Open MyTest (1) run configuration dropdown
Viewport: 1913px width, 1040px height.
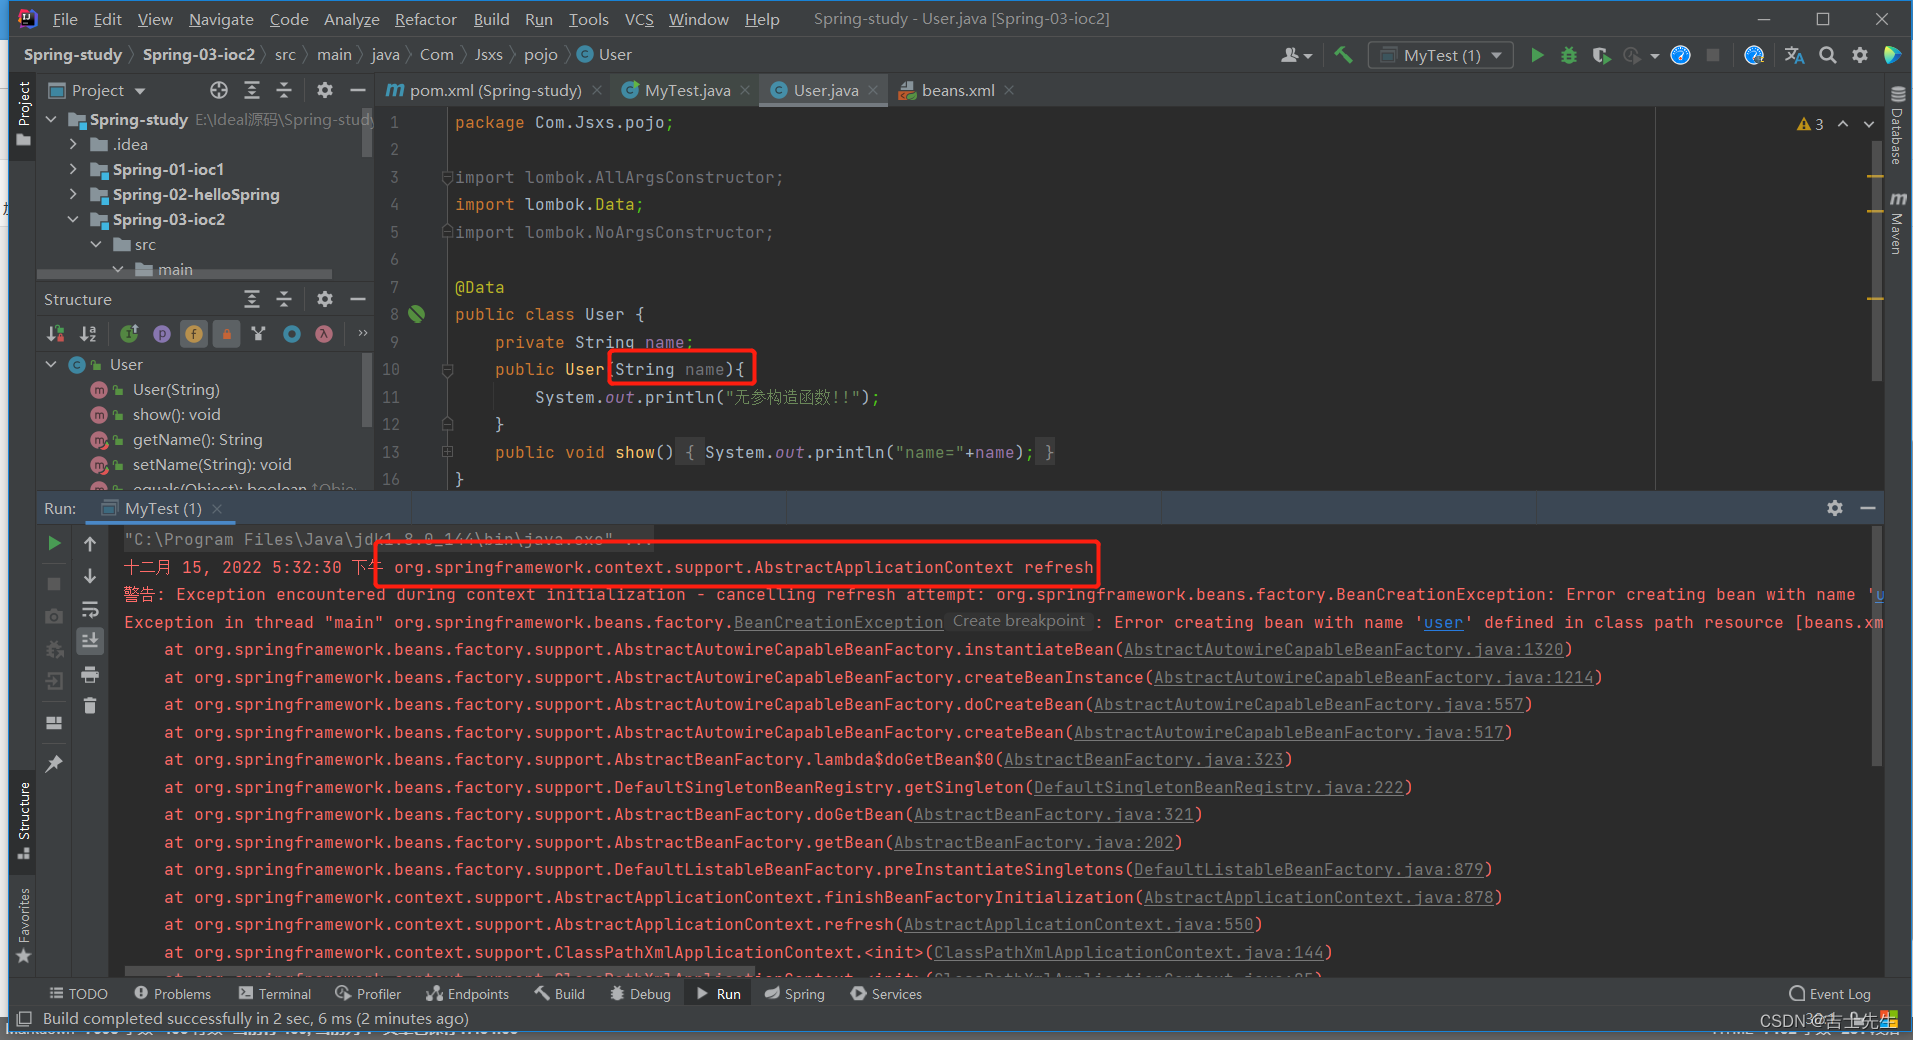point(1441,56)
